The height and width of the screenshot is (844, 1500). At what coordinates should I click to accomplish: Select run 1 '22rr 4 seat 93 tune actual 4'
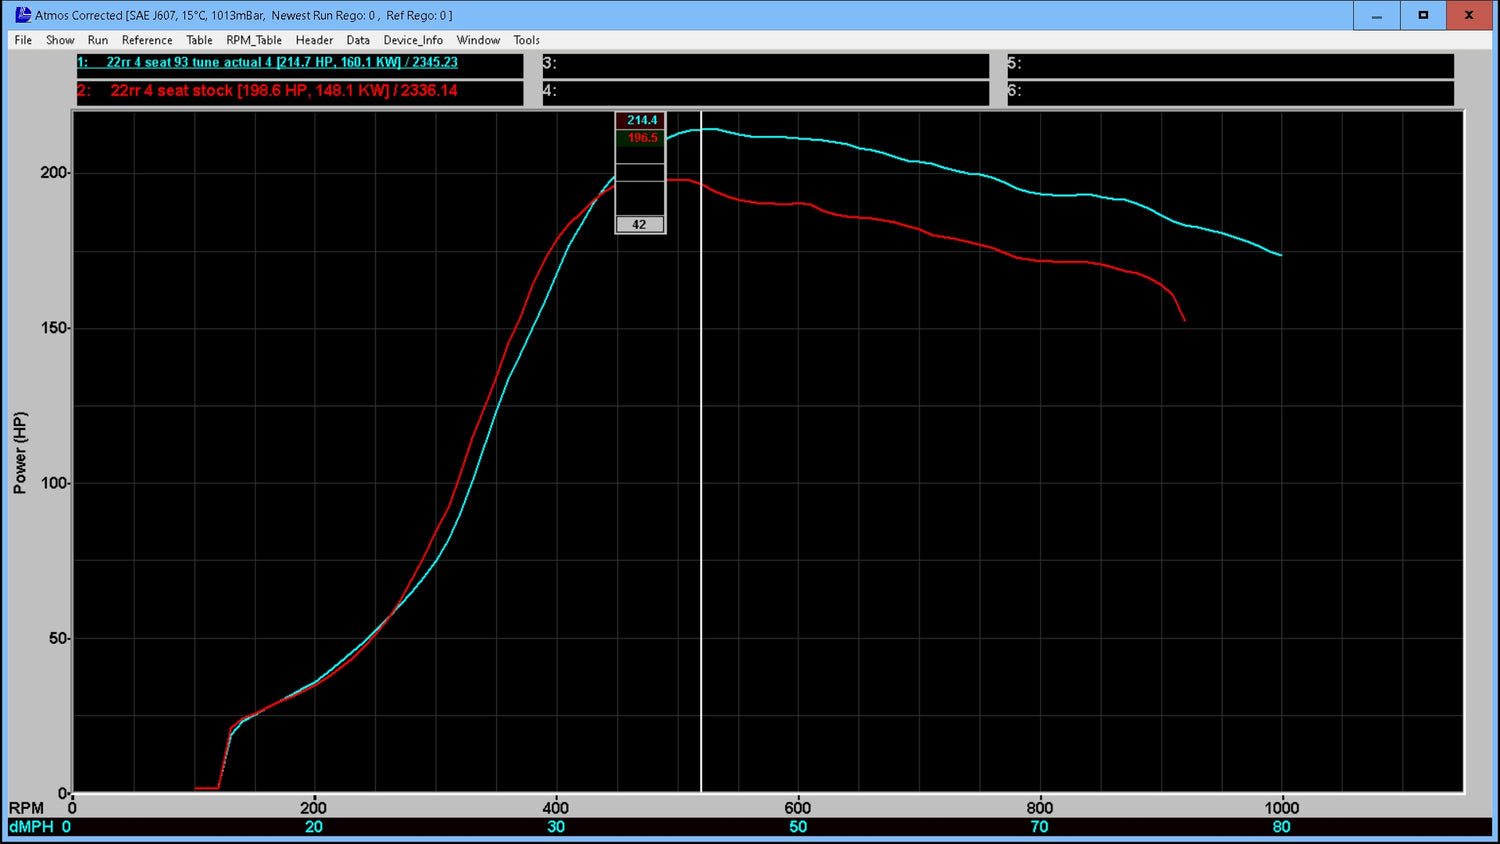tap(267, 62)
